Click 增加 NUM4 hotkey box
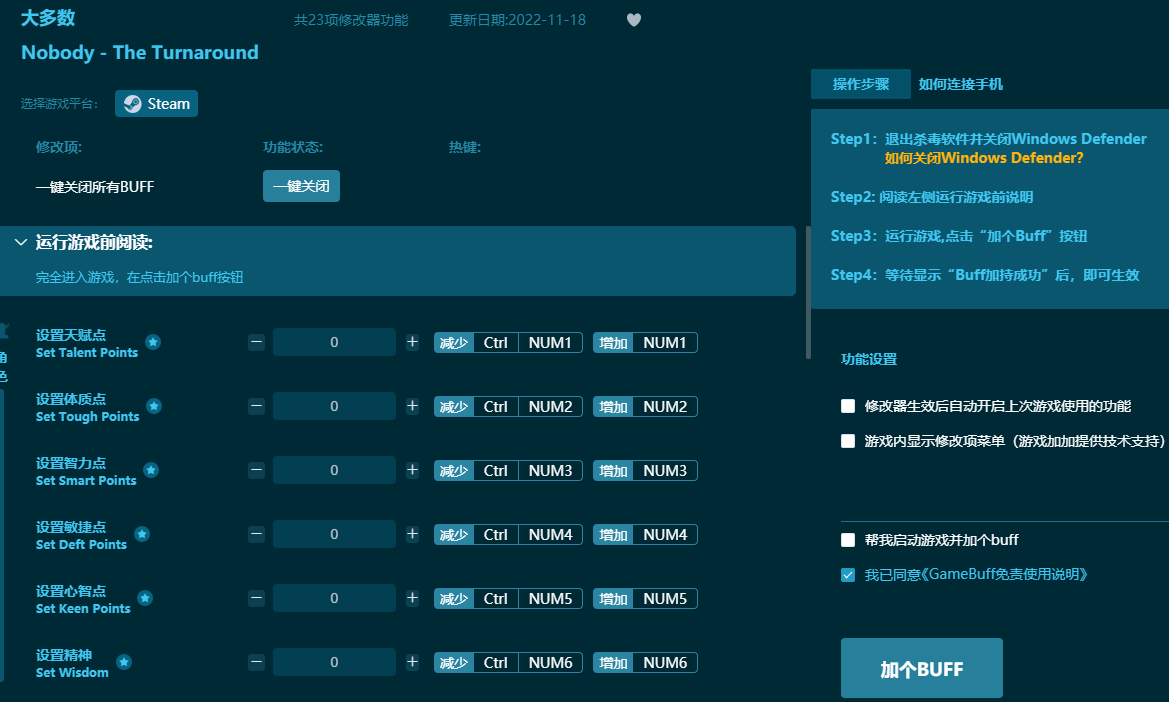 tap(646, 535)
